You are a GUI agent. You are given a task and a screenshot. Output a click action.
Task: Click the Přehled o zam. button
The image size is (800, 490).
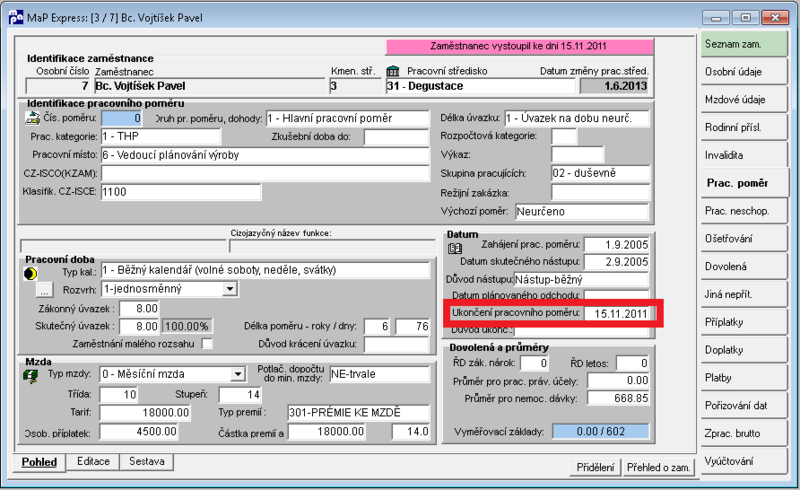[x=658, y=467]
